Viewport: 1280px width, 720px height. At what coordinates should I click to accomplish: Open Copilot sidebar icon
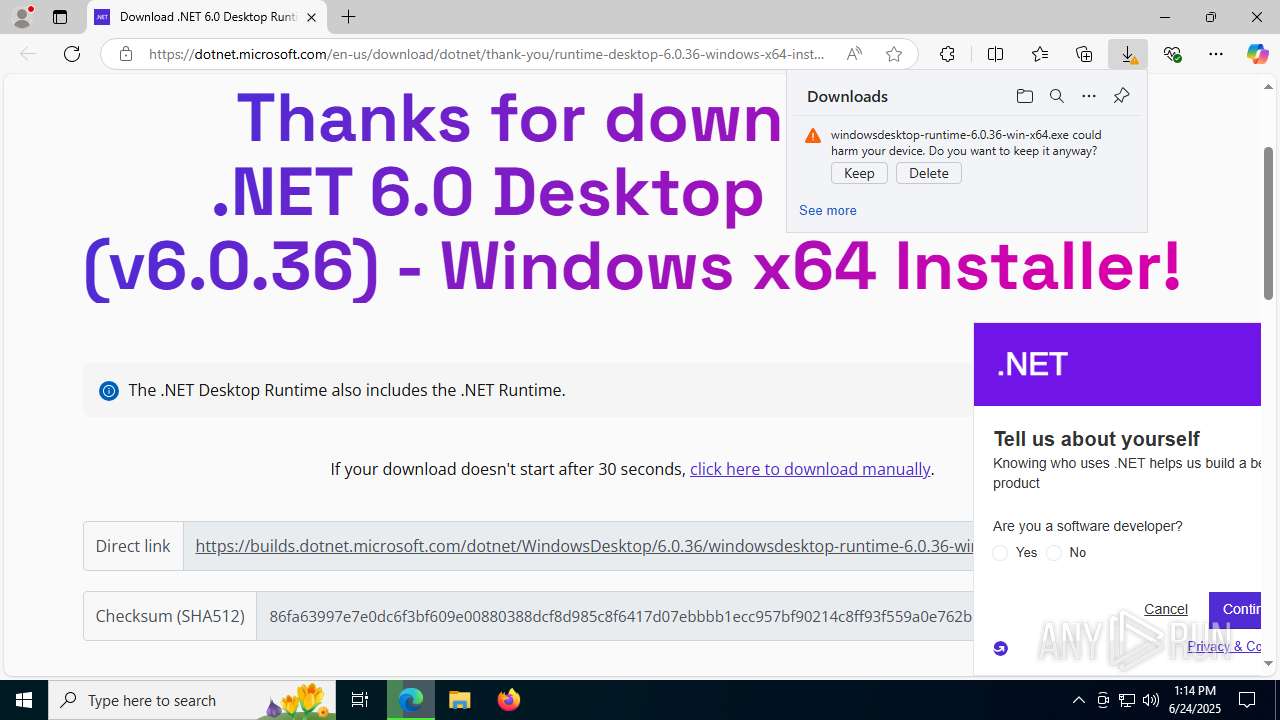1257,54
